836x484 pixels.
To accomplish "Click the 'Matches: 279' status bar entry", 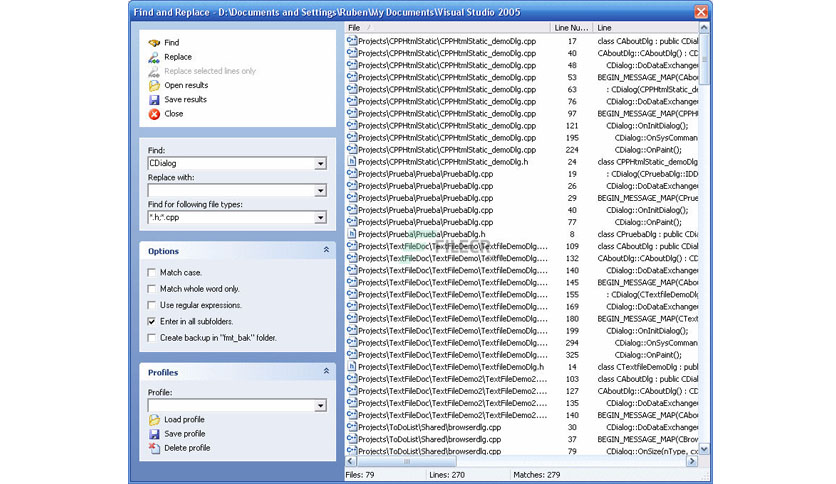I will [536, 475].
